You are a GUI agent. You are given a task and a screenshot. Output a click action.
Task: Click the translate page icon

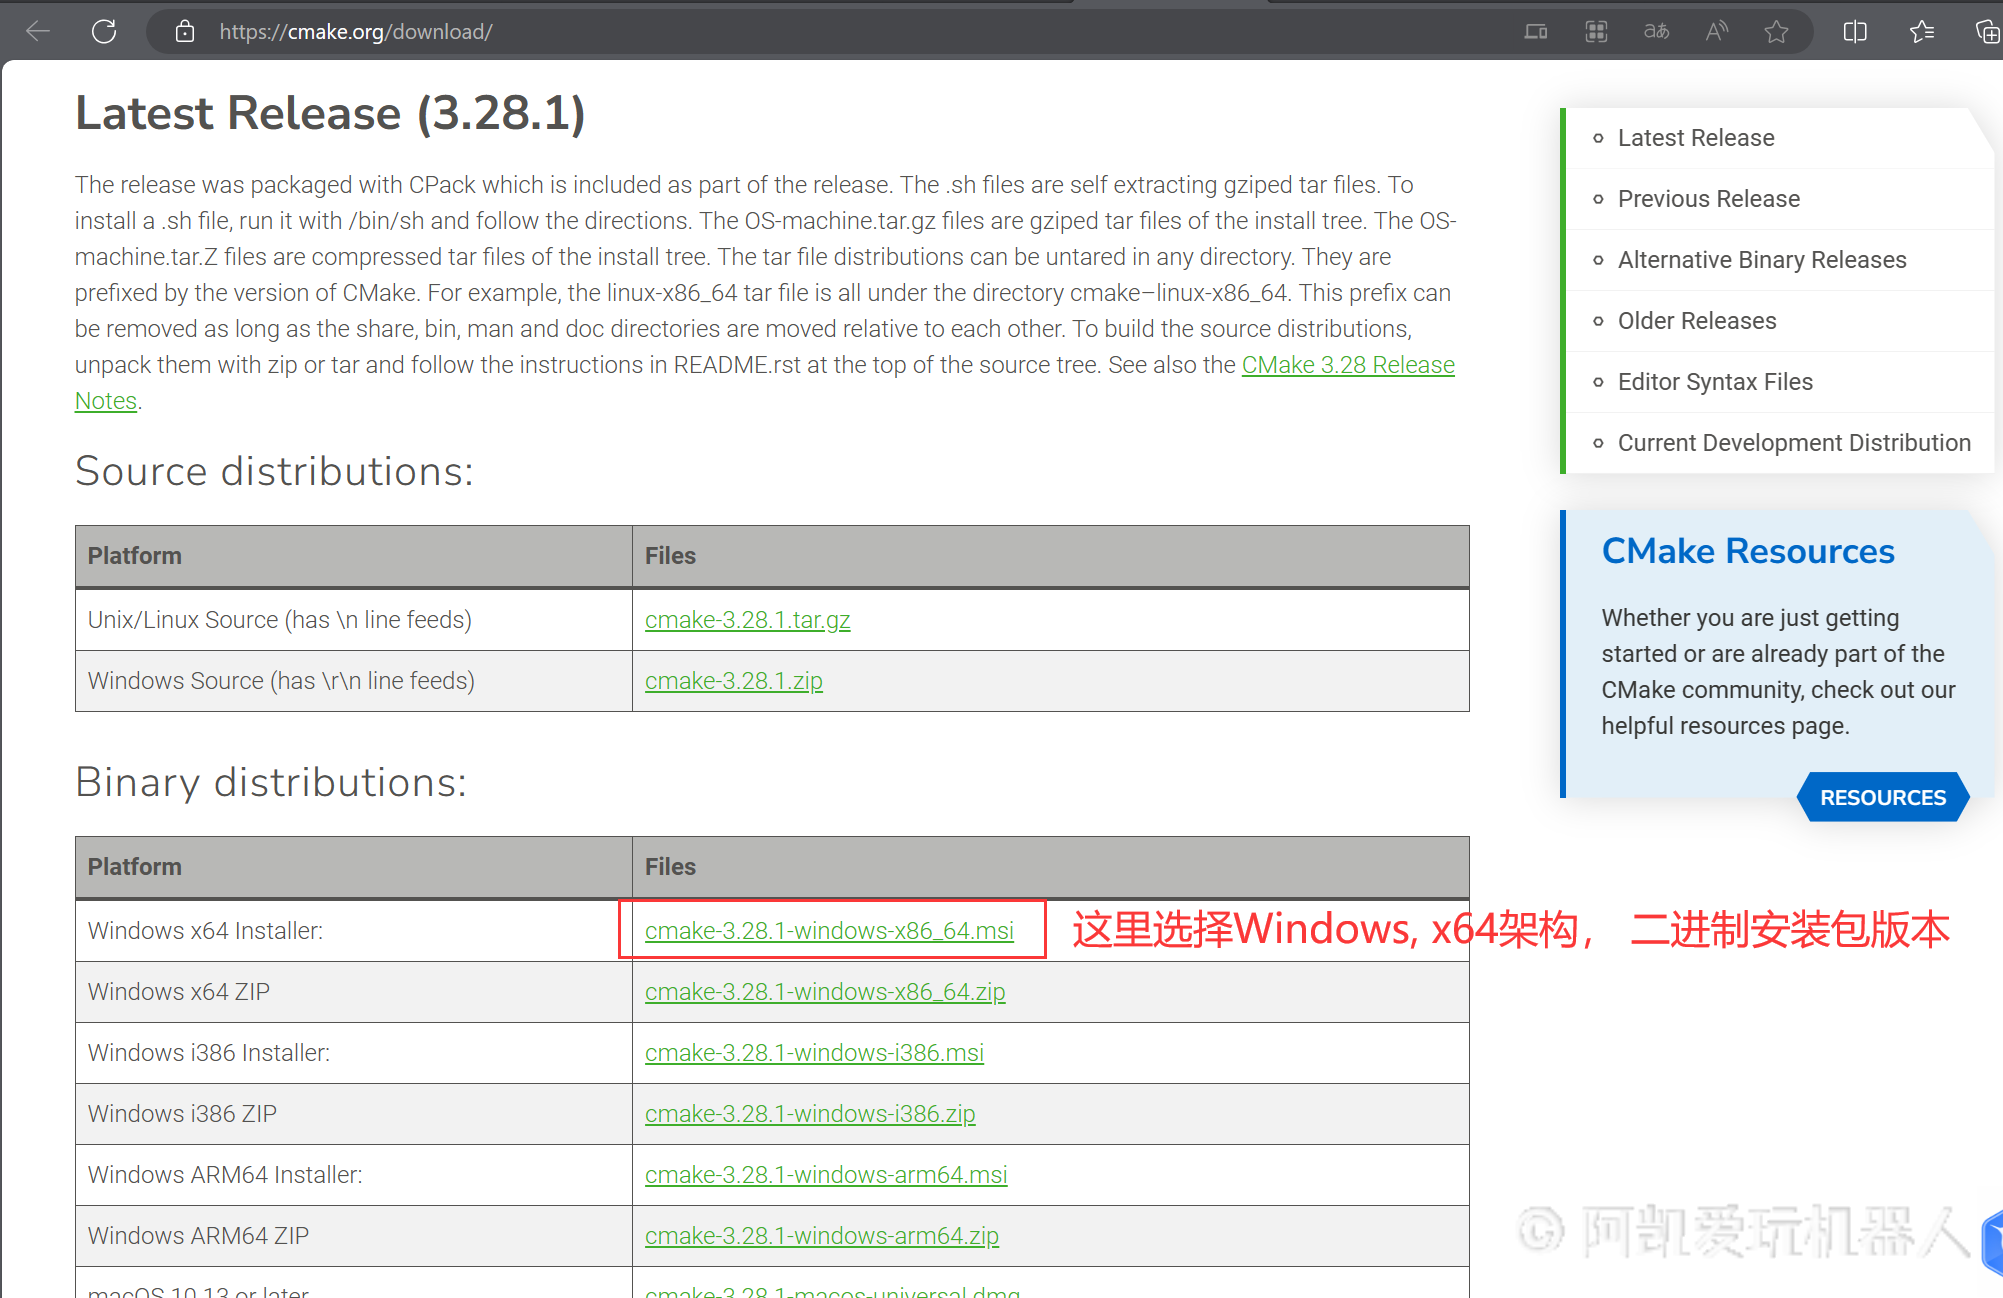[x=1657, y=32]
